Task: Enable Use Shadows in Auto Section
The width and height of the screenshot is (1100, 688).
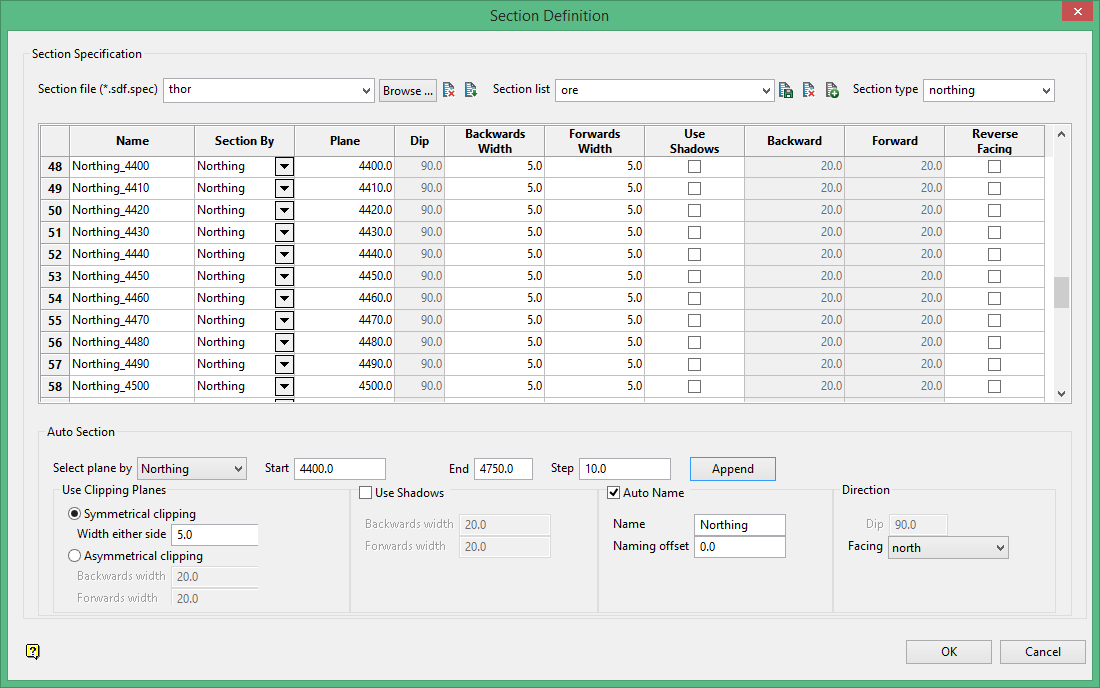Action: click(366, 493)
